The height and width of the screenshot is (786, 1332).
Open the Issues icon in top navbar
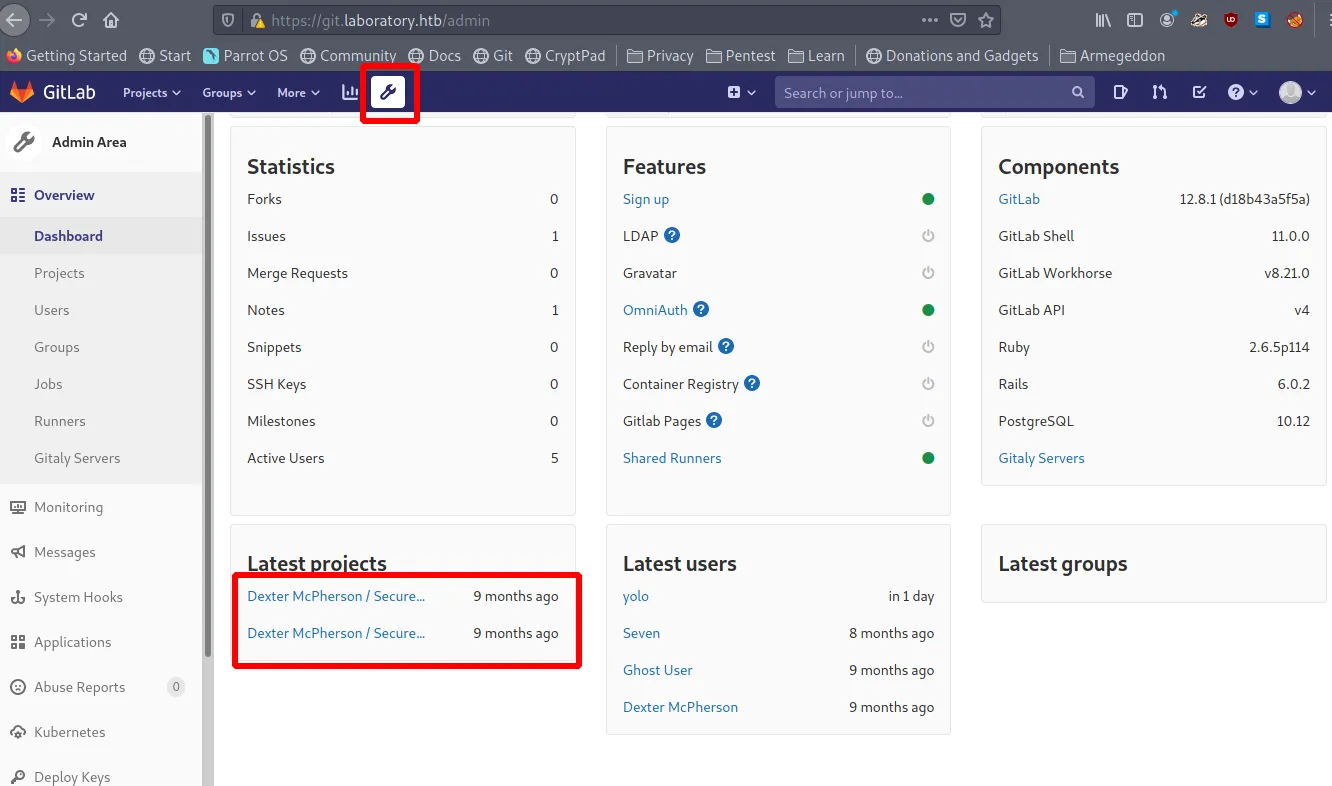pyautogui.click(x=1120, y=92)
